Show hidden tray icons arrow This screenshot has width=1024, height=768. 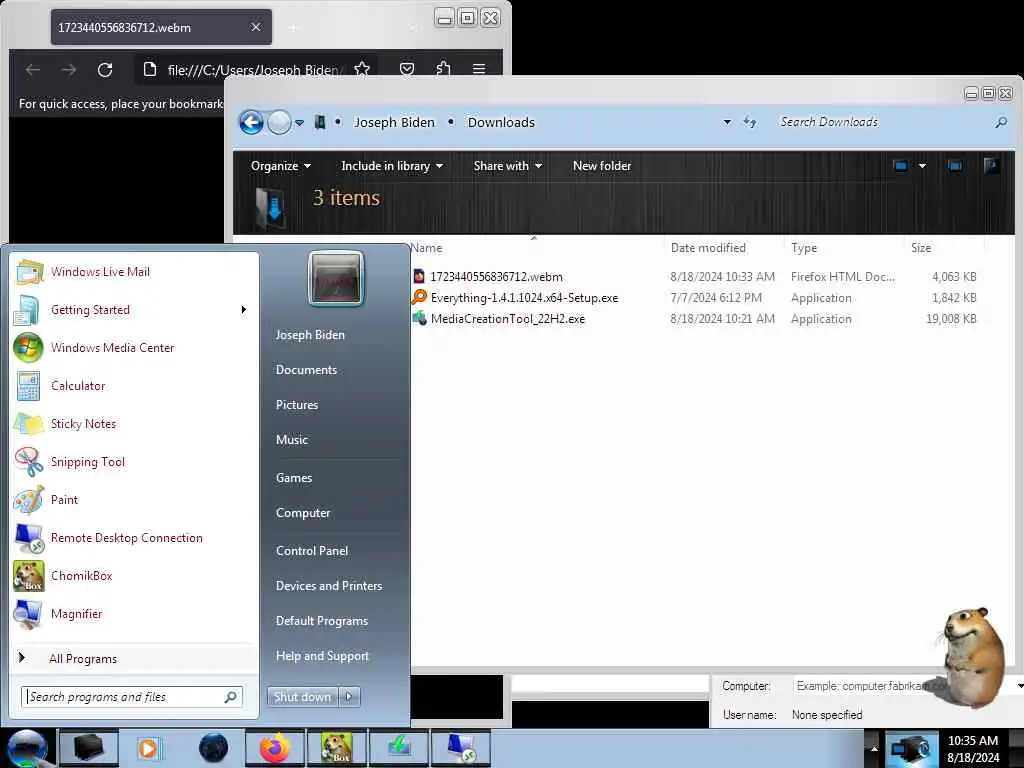874,748
